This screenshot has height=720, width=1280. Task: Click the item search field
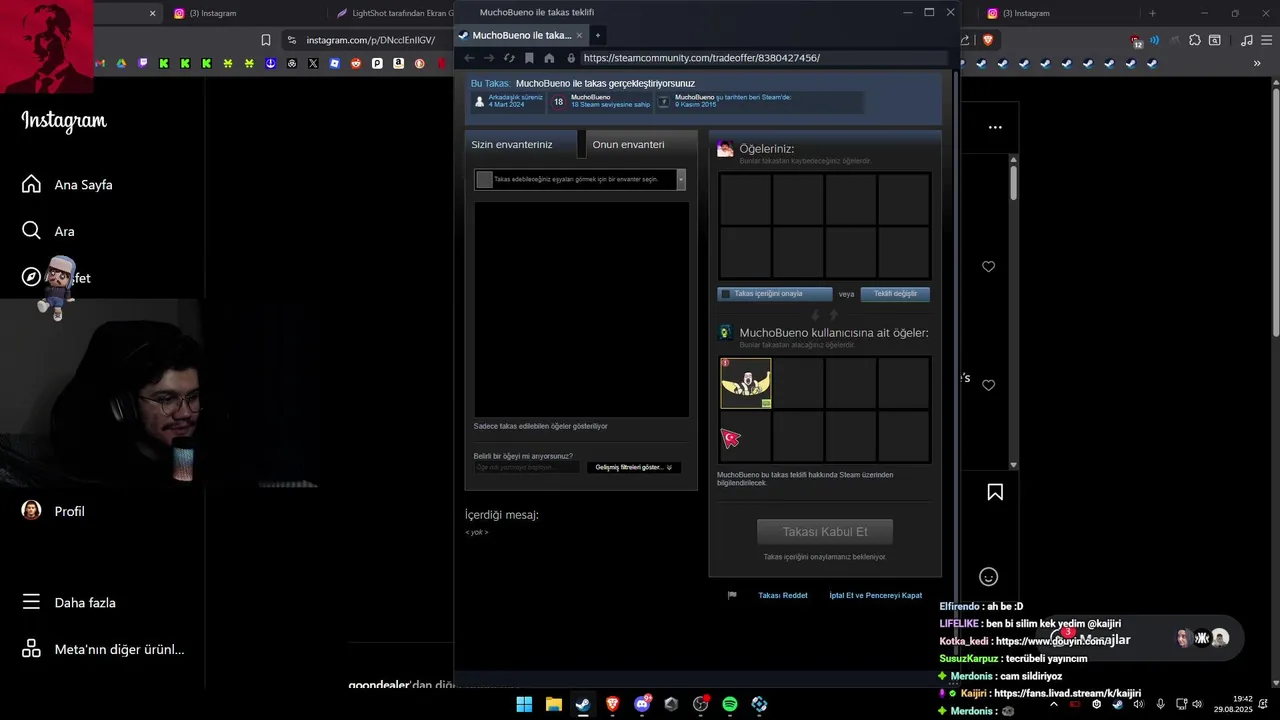527,467
